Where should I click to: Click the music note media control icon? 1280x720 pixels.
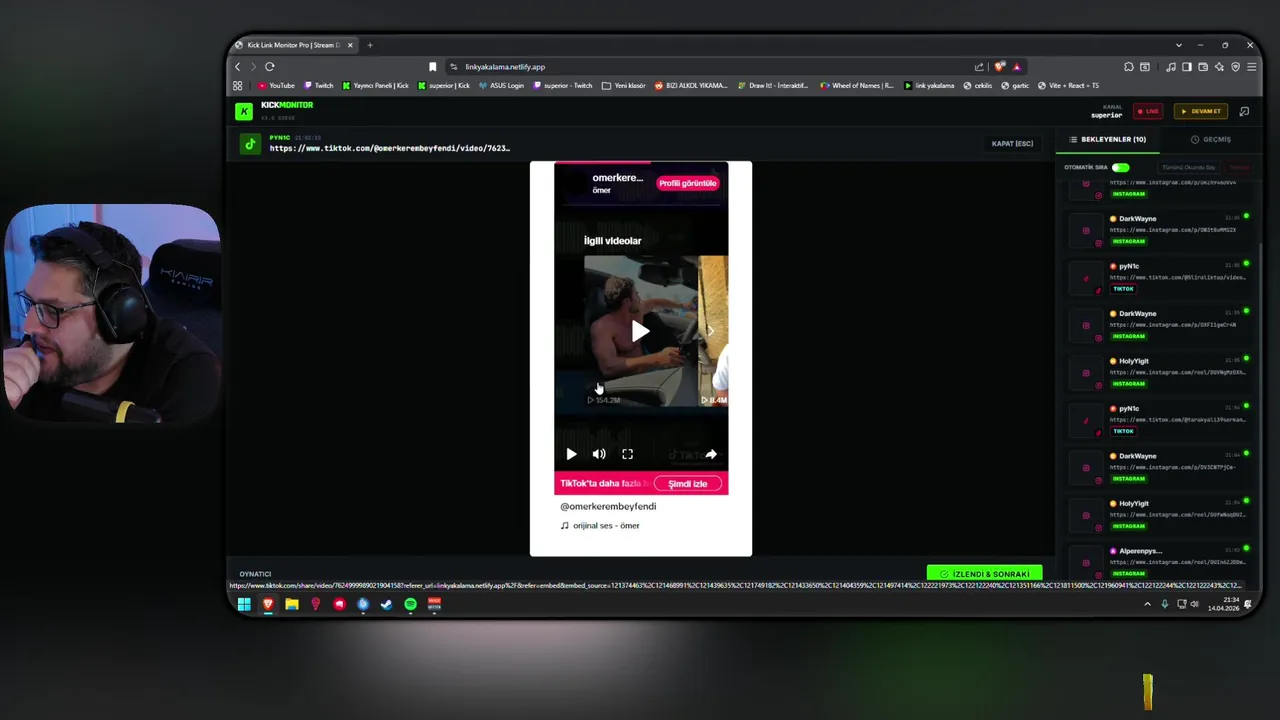pyautogui.click(x=1171, y=67)
